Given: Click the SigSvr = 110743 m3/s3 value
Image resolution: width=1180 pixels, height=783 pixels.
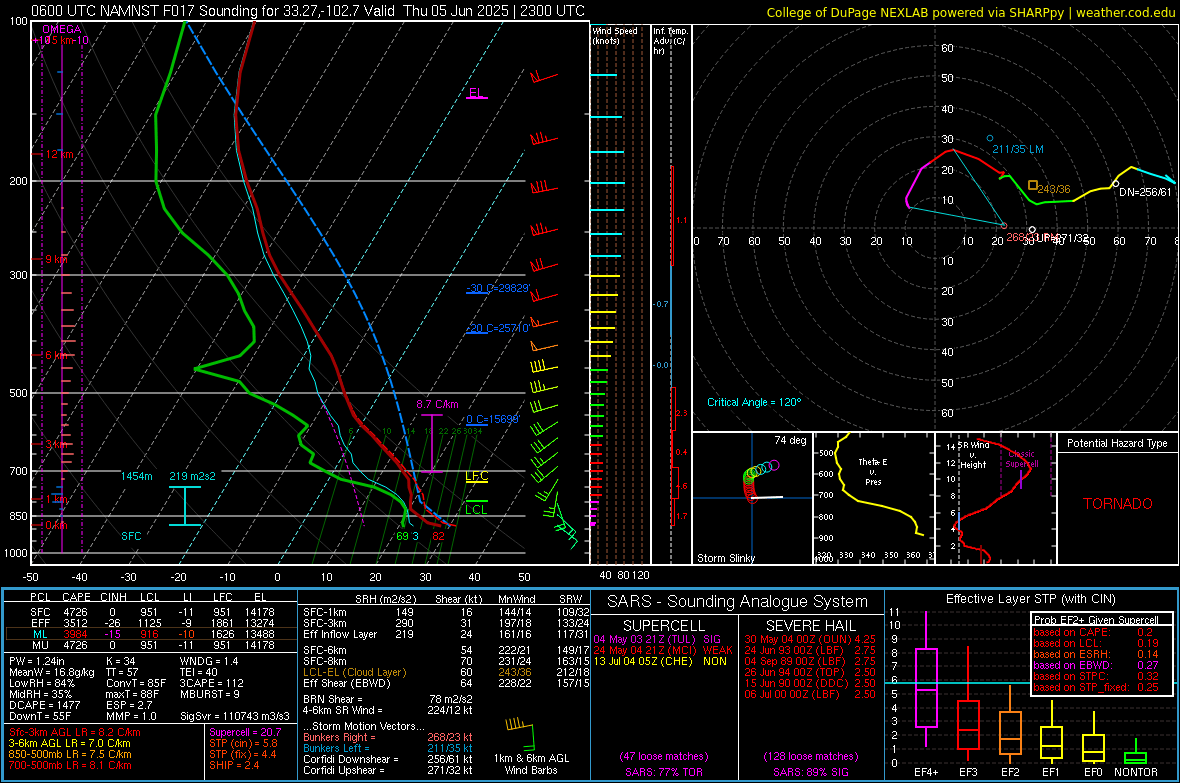Looking at the screenshot, I should 234,716.
